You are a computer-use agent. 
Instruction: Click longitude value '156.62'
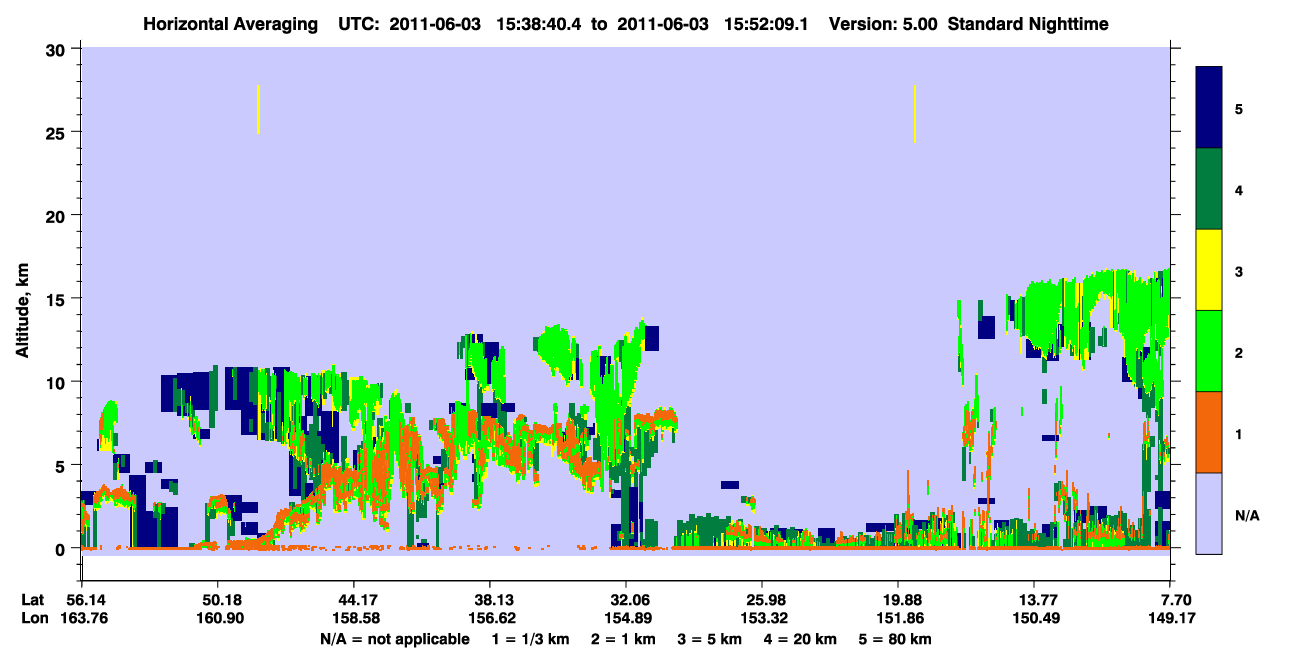click(490, 619)
